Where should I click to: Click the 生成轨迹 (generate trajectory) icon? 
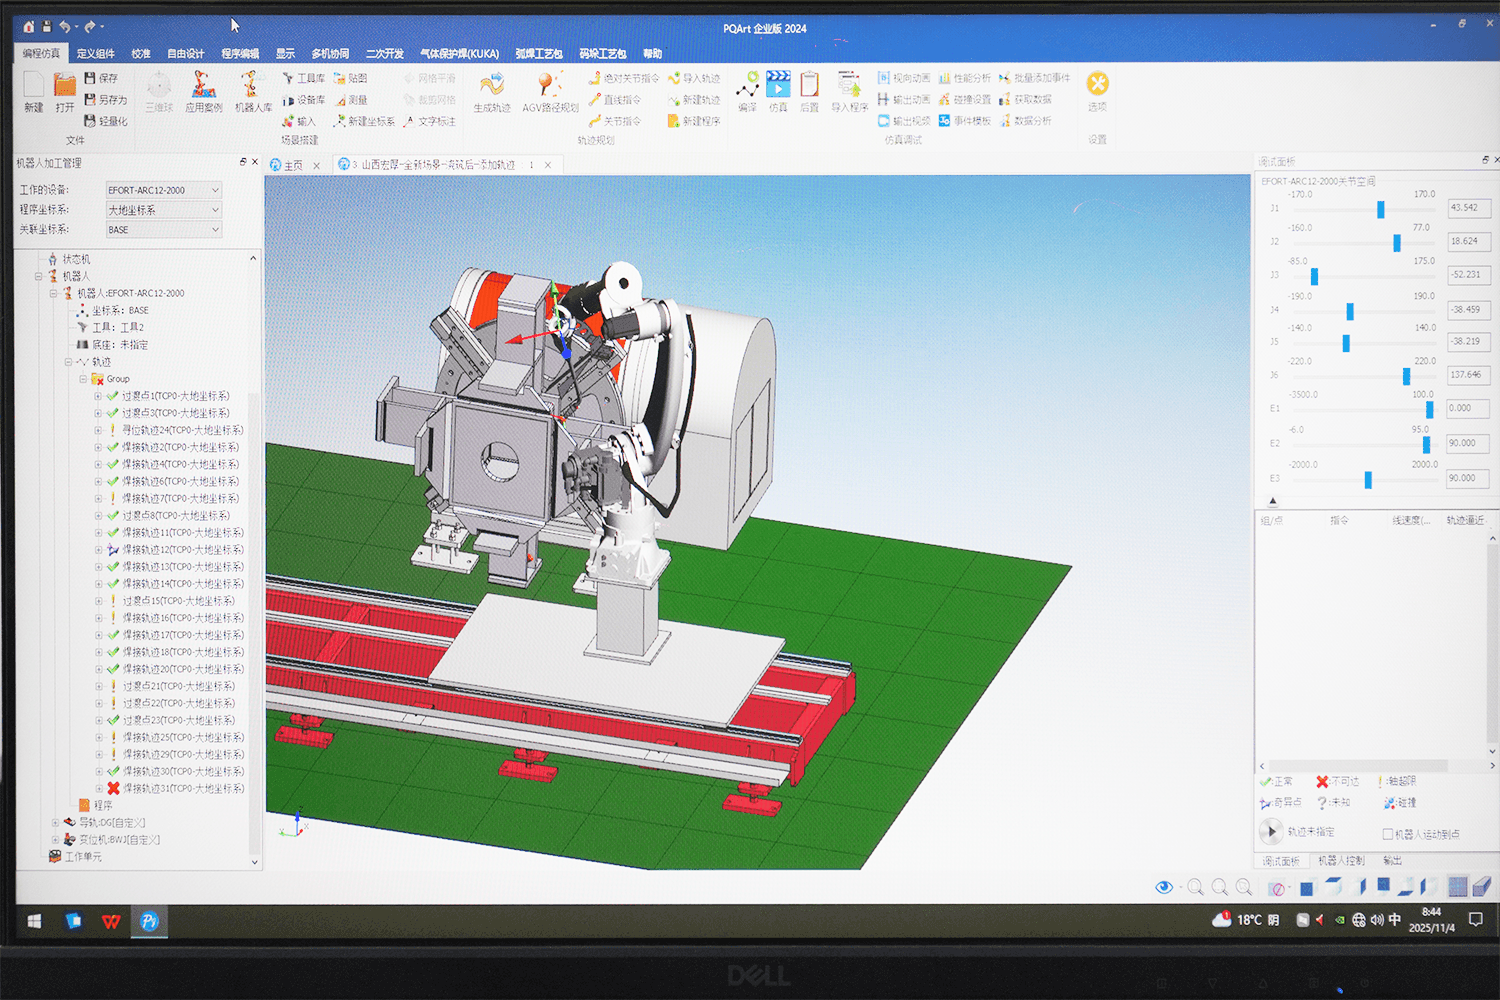pos(491,86)
